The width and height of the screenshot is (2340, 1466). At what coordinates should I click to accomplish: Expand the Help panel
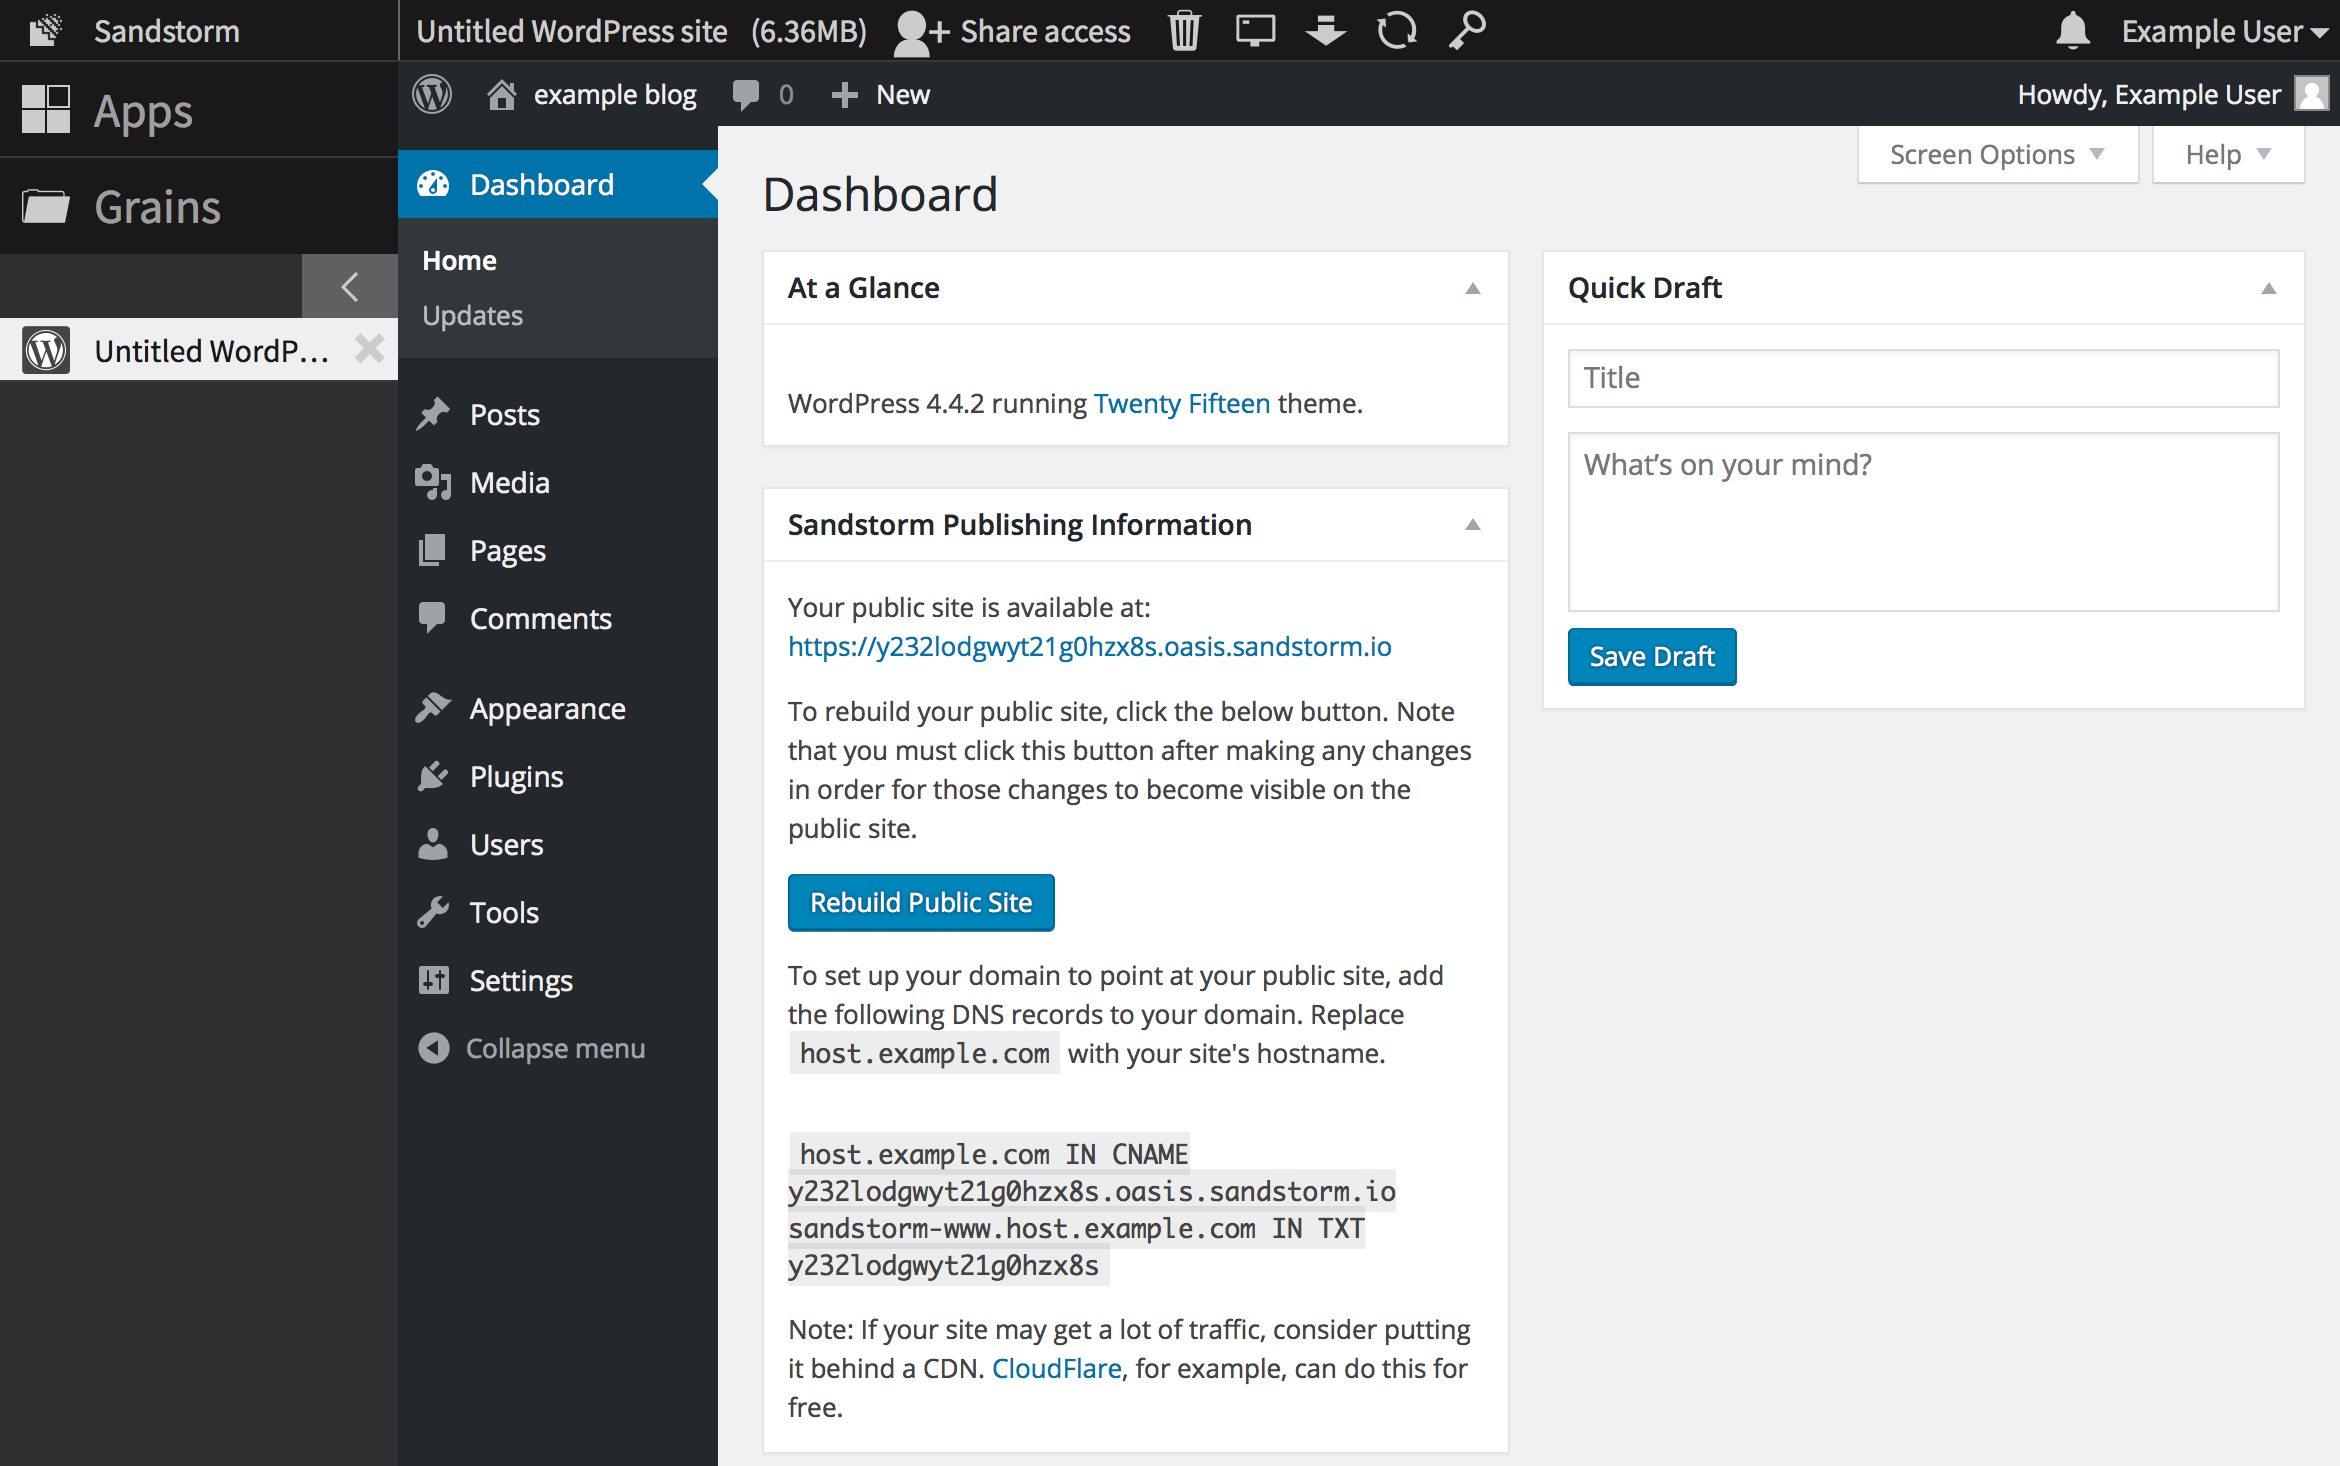(2228, 154)
